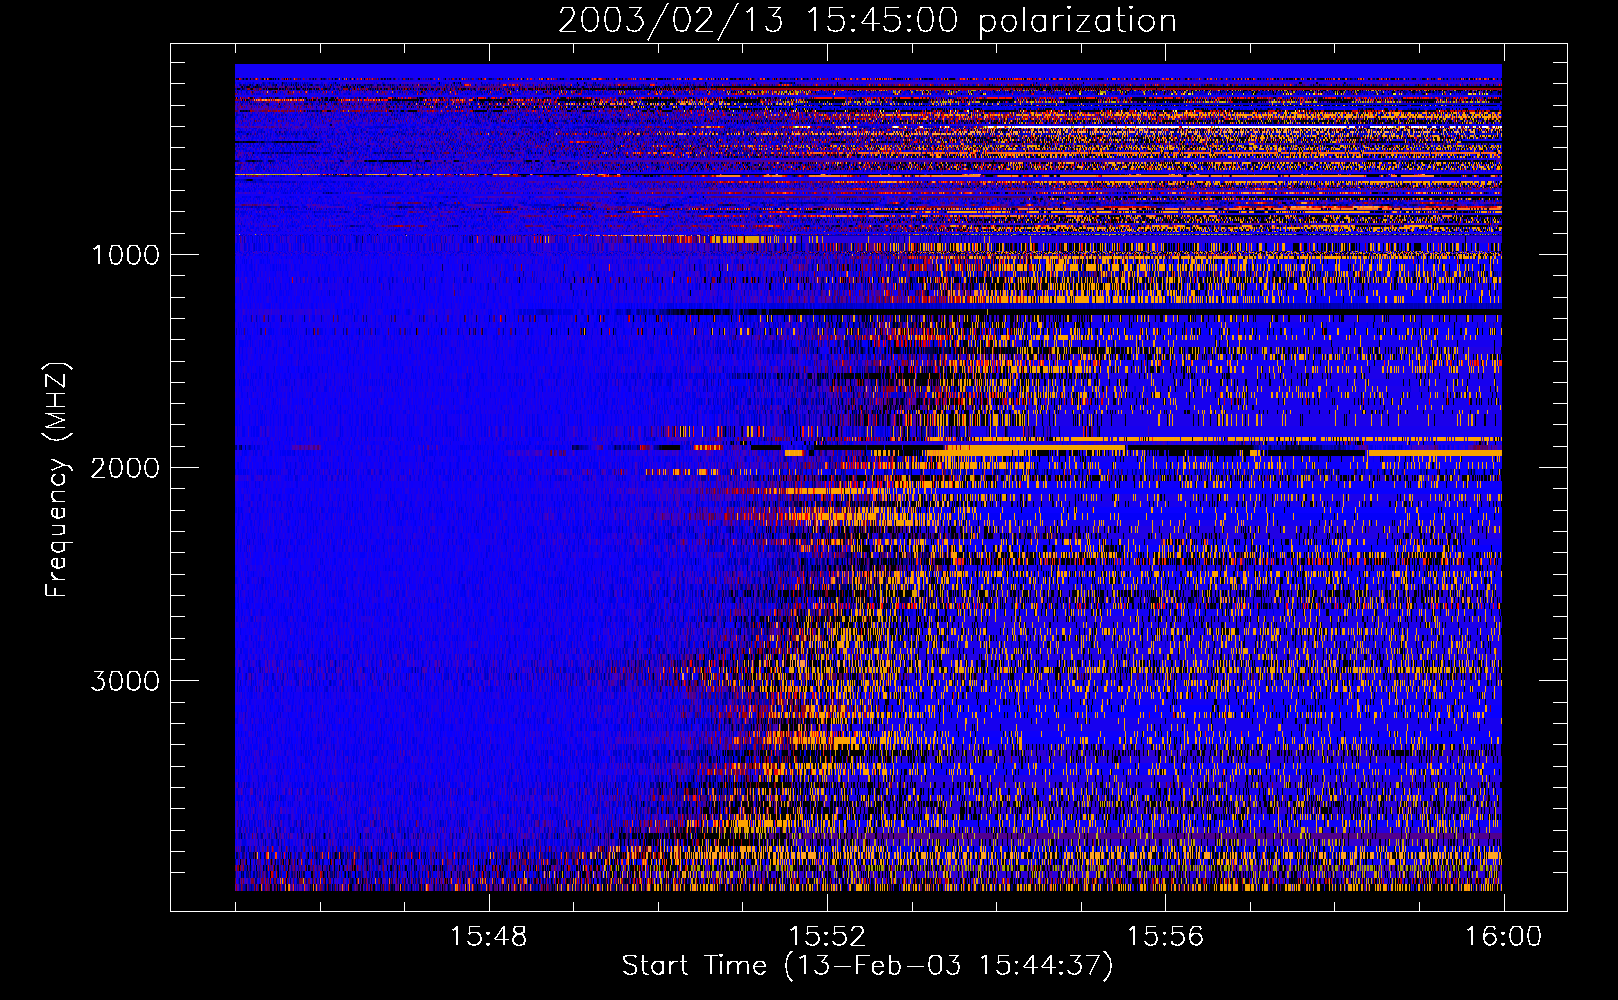Click the 15:52 time tick label
The width and height of the screenshot is (1618, 1000).
click(827, 937)
